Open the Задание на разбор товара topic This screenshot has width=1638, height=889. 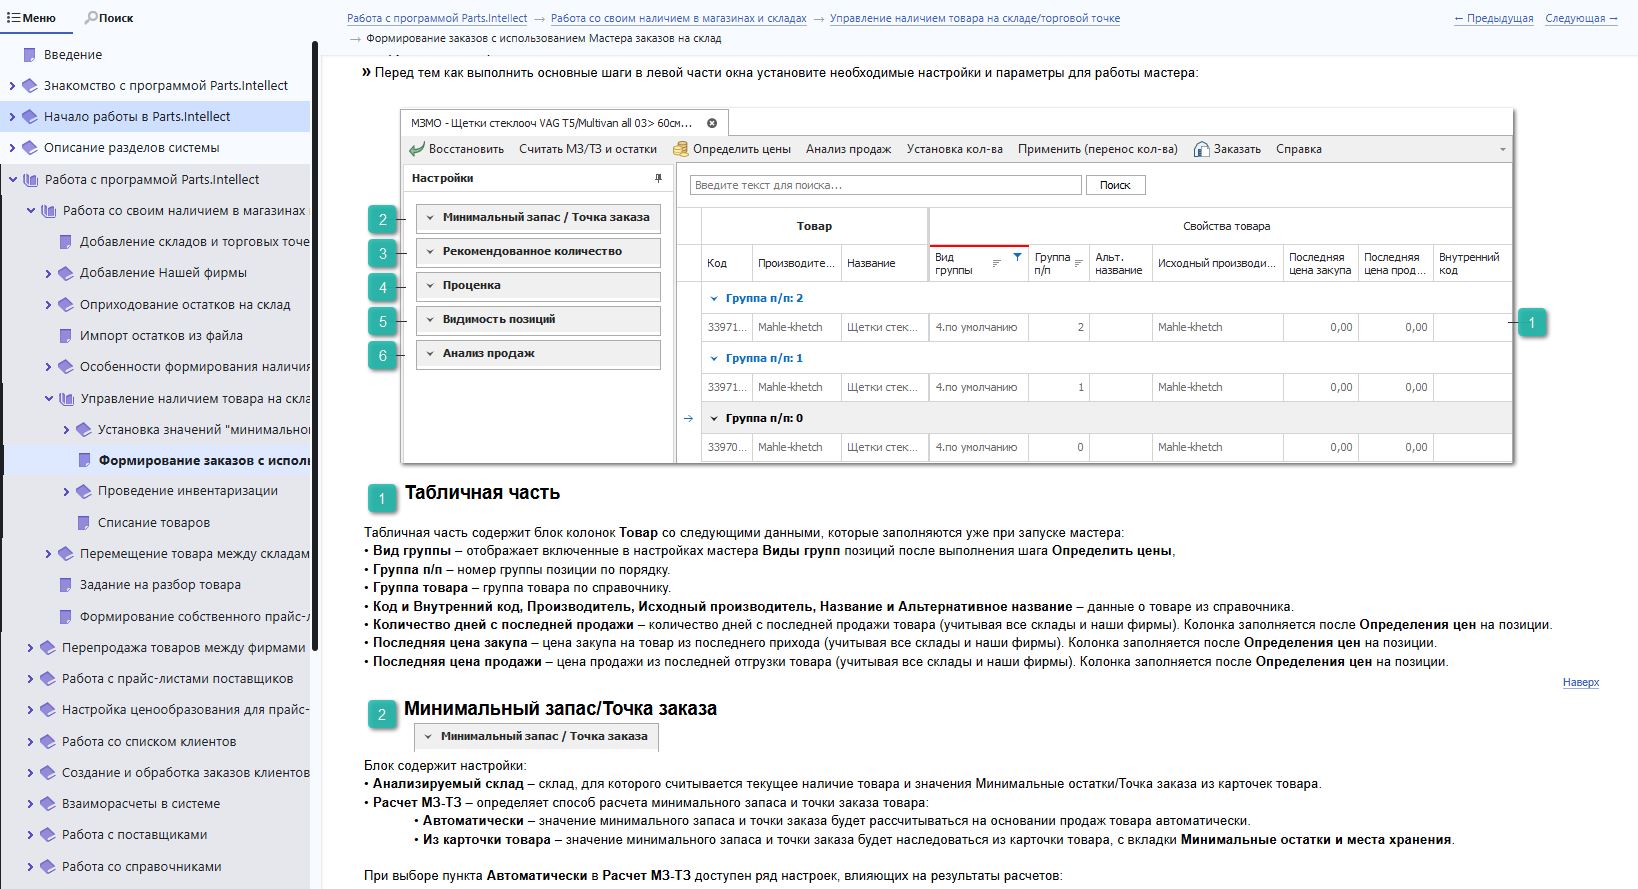(160, 585)
